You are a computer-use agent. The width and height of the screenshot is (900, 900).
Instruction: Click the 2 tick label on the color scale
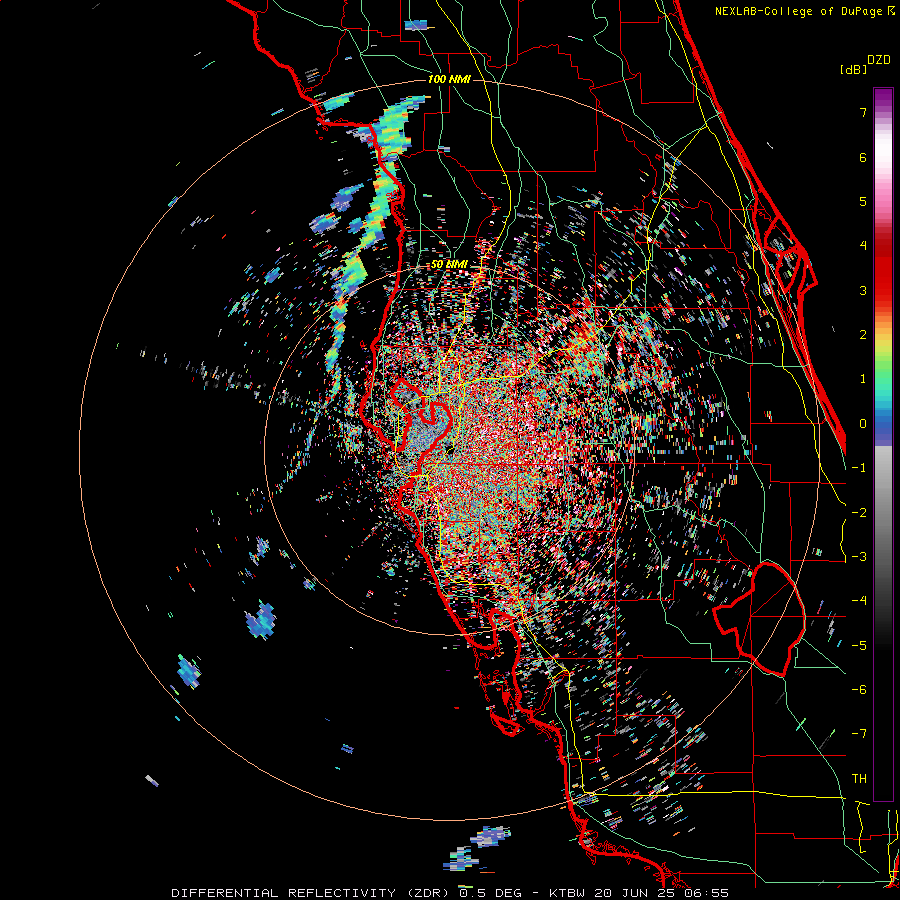click(863, 335)
